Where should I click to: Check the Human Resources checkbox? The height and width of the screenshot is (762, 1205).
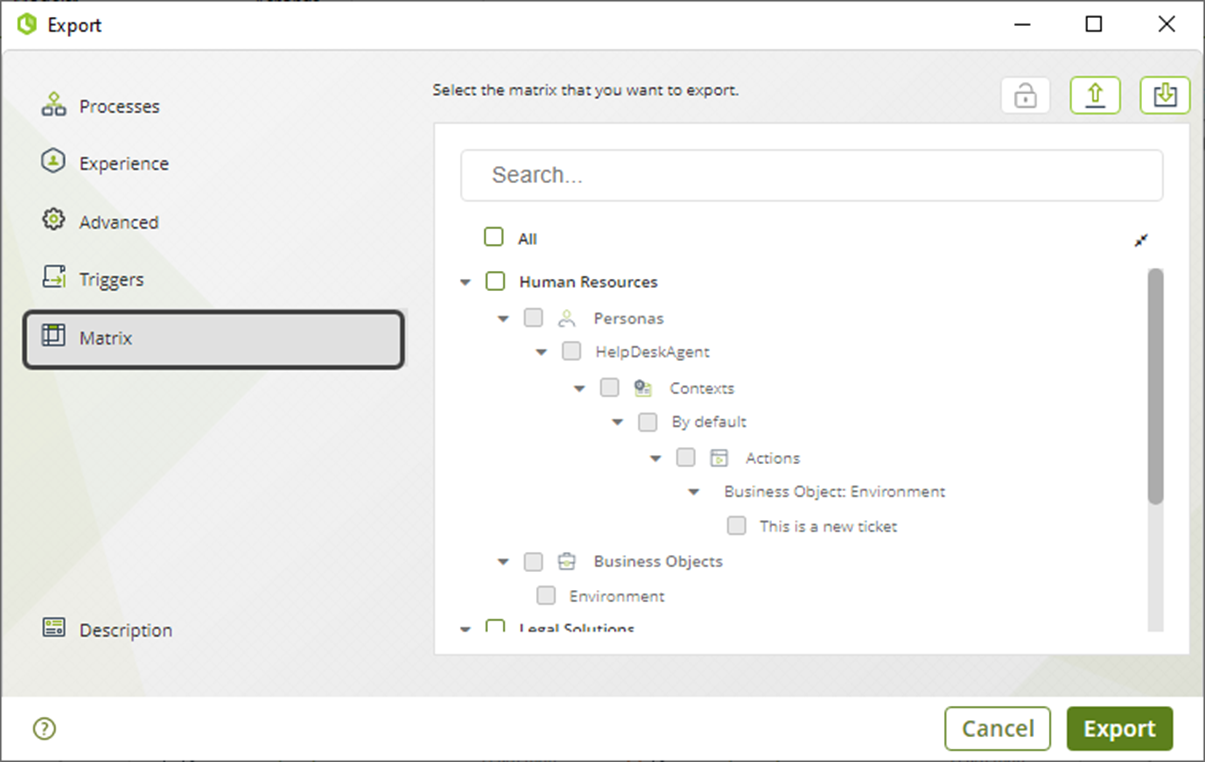(495, 282)
